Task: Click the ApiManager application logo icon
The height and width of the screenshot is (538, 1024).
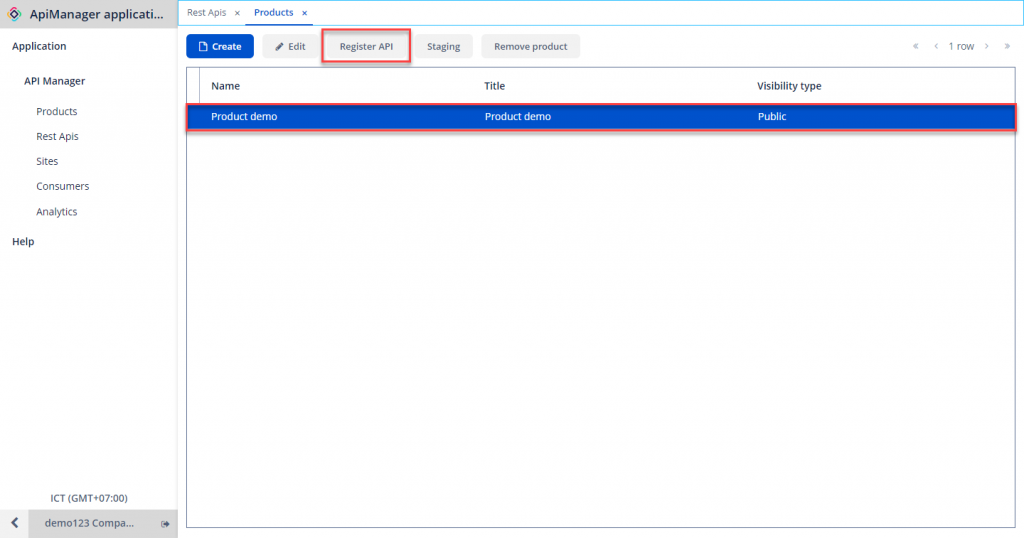Action: coord(14,14)
